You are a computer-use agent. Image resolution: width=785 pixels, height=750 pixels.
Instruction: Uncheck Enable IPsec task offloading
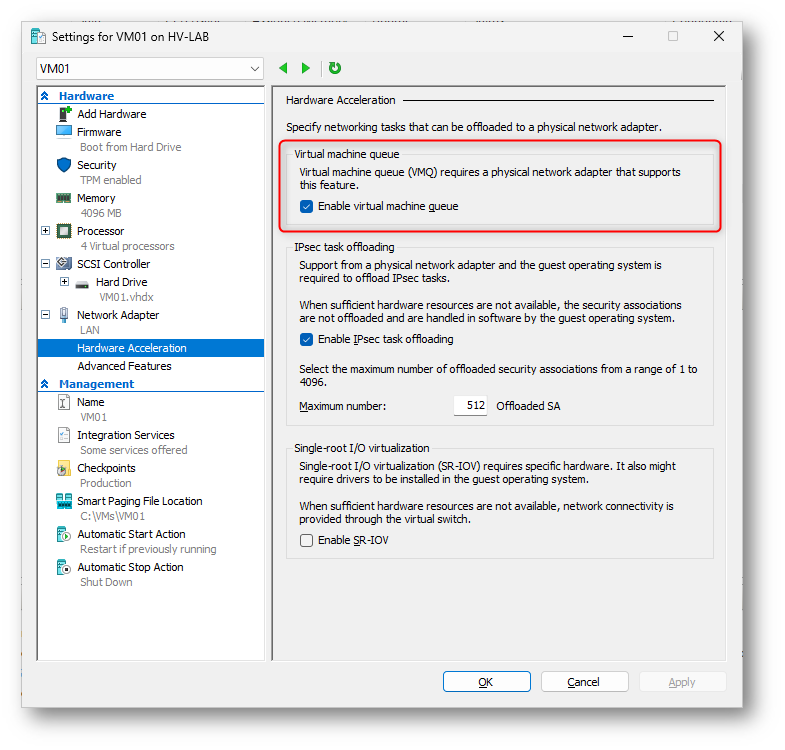coord(306,339)
